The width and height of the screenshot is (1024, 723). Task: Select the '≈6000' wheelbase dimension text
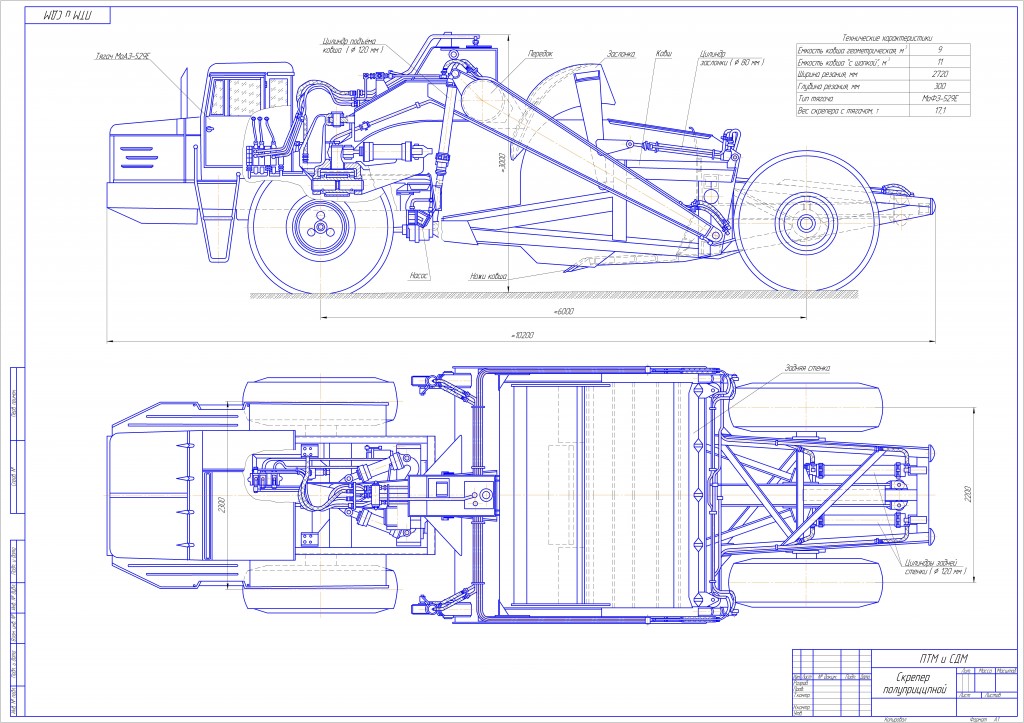[x=563, y=312]
